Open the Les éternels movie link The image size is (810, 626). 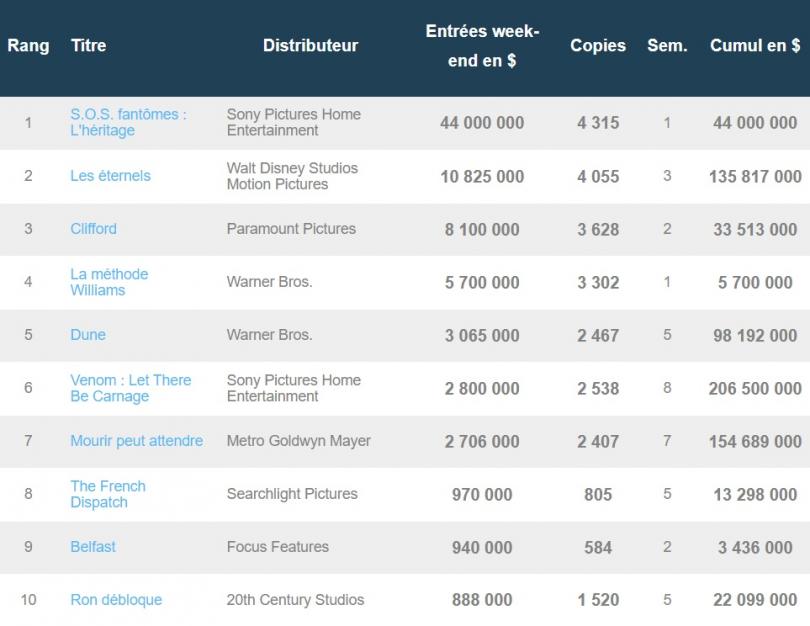[111, 176]
